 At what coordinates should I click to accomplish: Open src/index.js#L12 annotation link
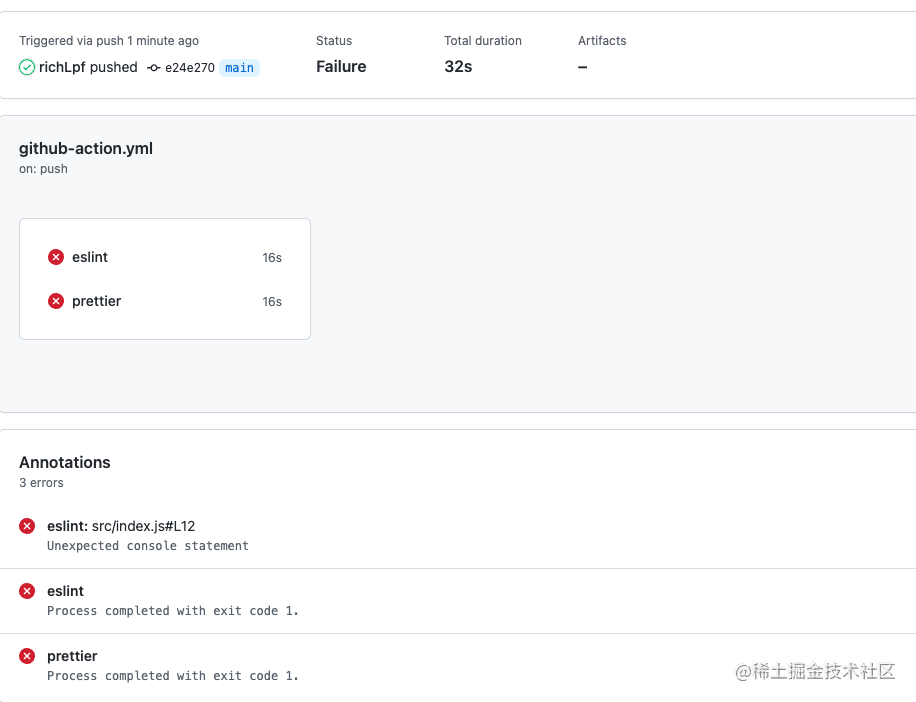point(144,526)
